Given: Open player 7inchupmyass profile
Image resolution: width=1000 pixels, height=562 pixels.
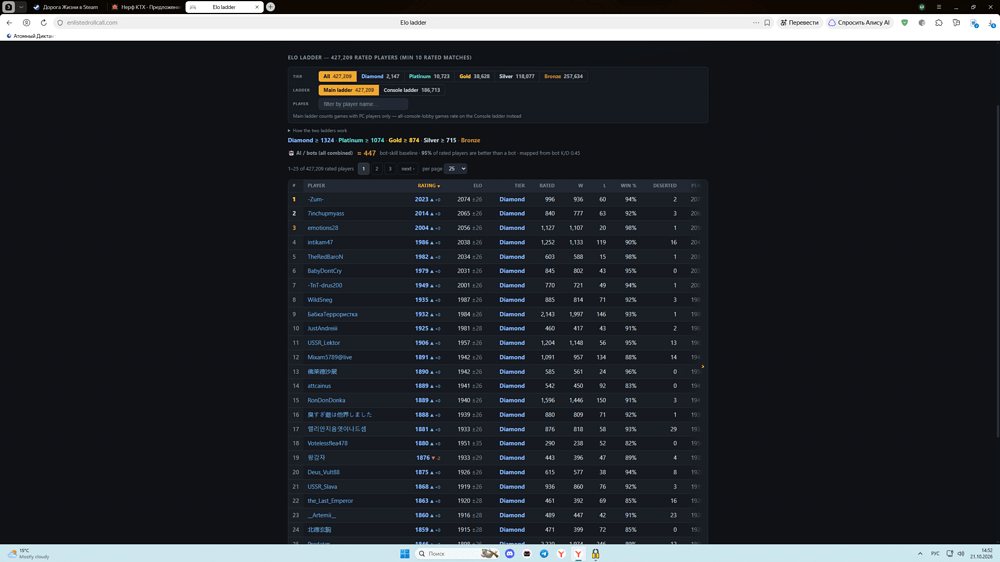Looking at the screenshot, I should pos(325,214).
